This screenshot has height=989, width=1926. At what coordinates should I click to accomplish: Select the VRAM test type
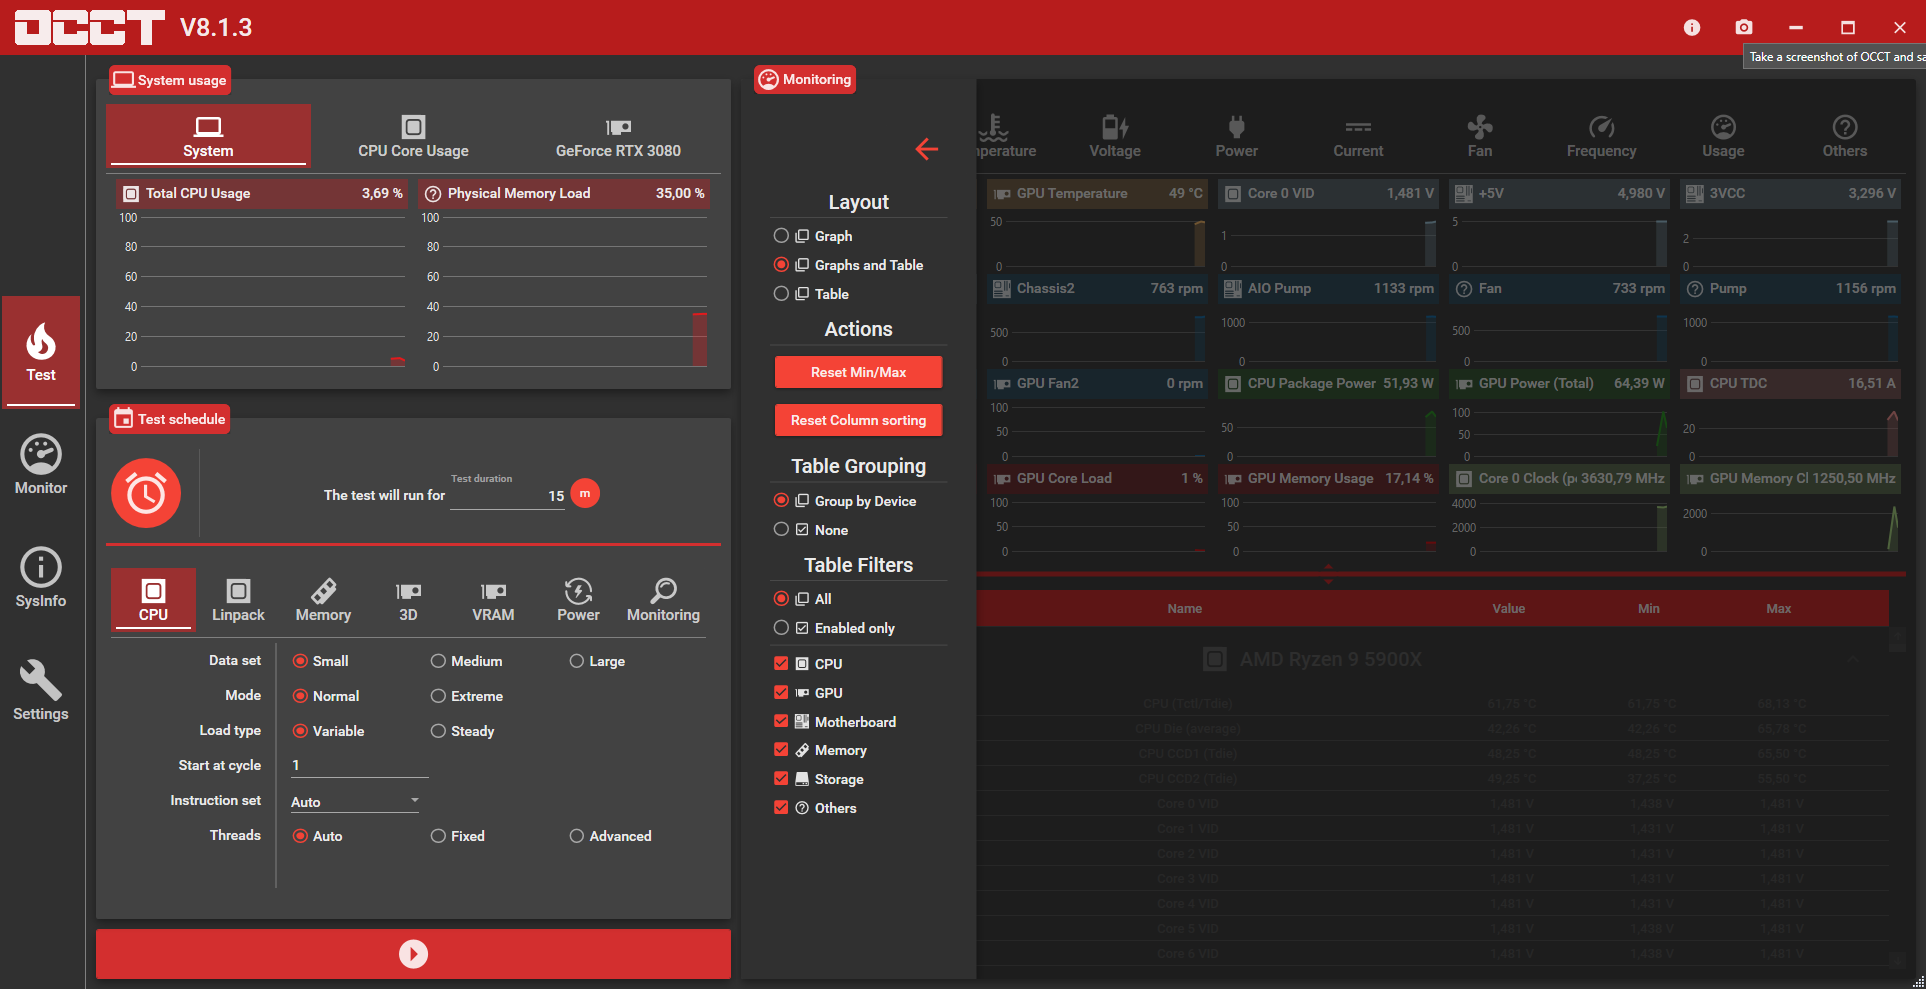493,600
